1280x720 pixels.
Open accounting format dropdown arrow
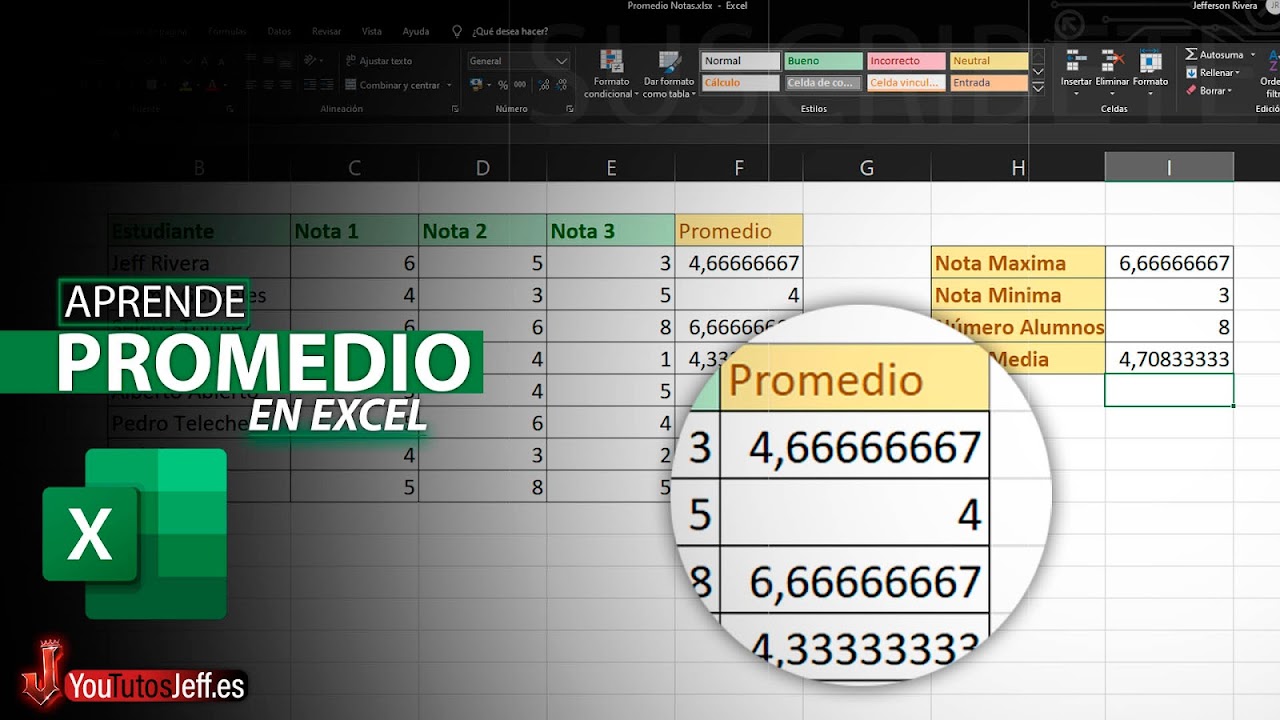488,85
